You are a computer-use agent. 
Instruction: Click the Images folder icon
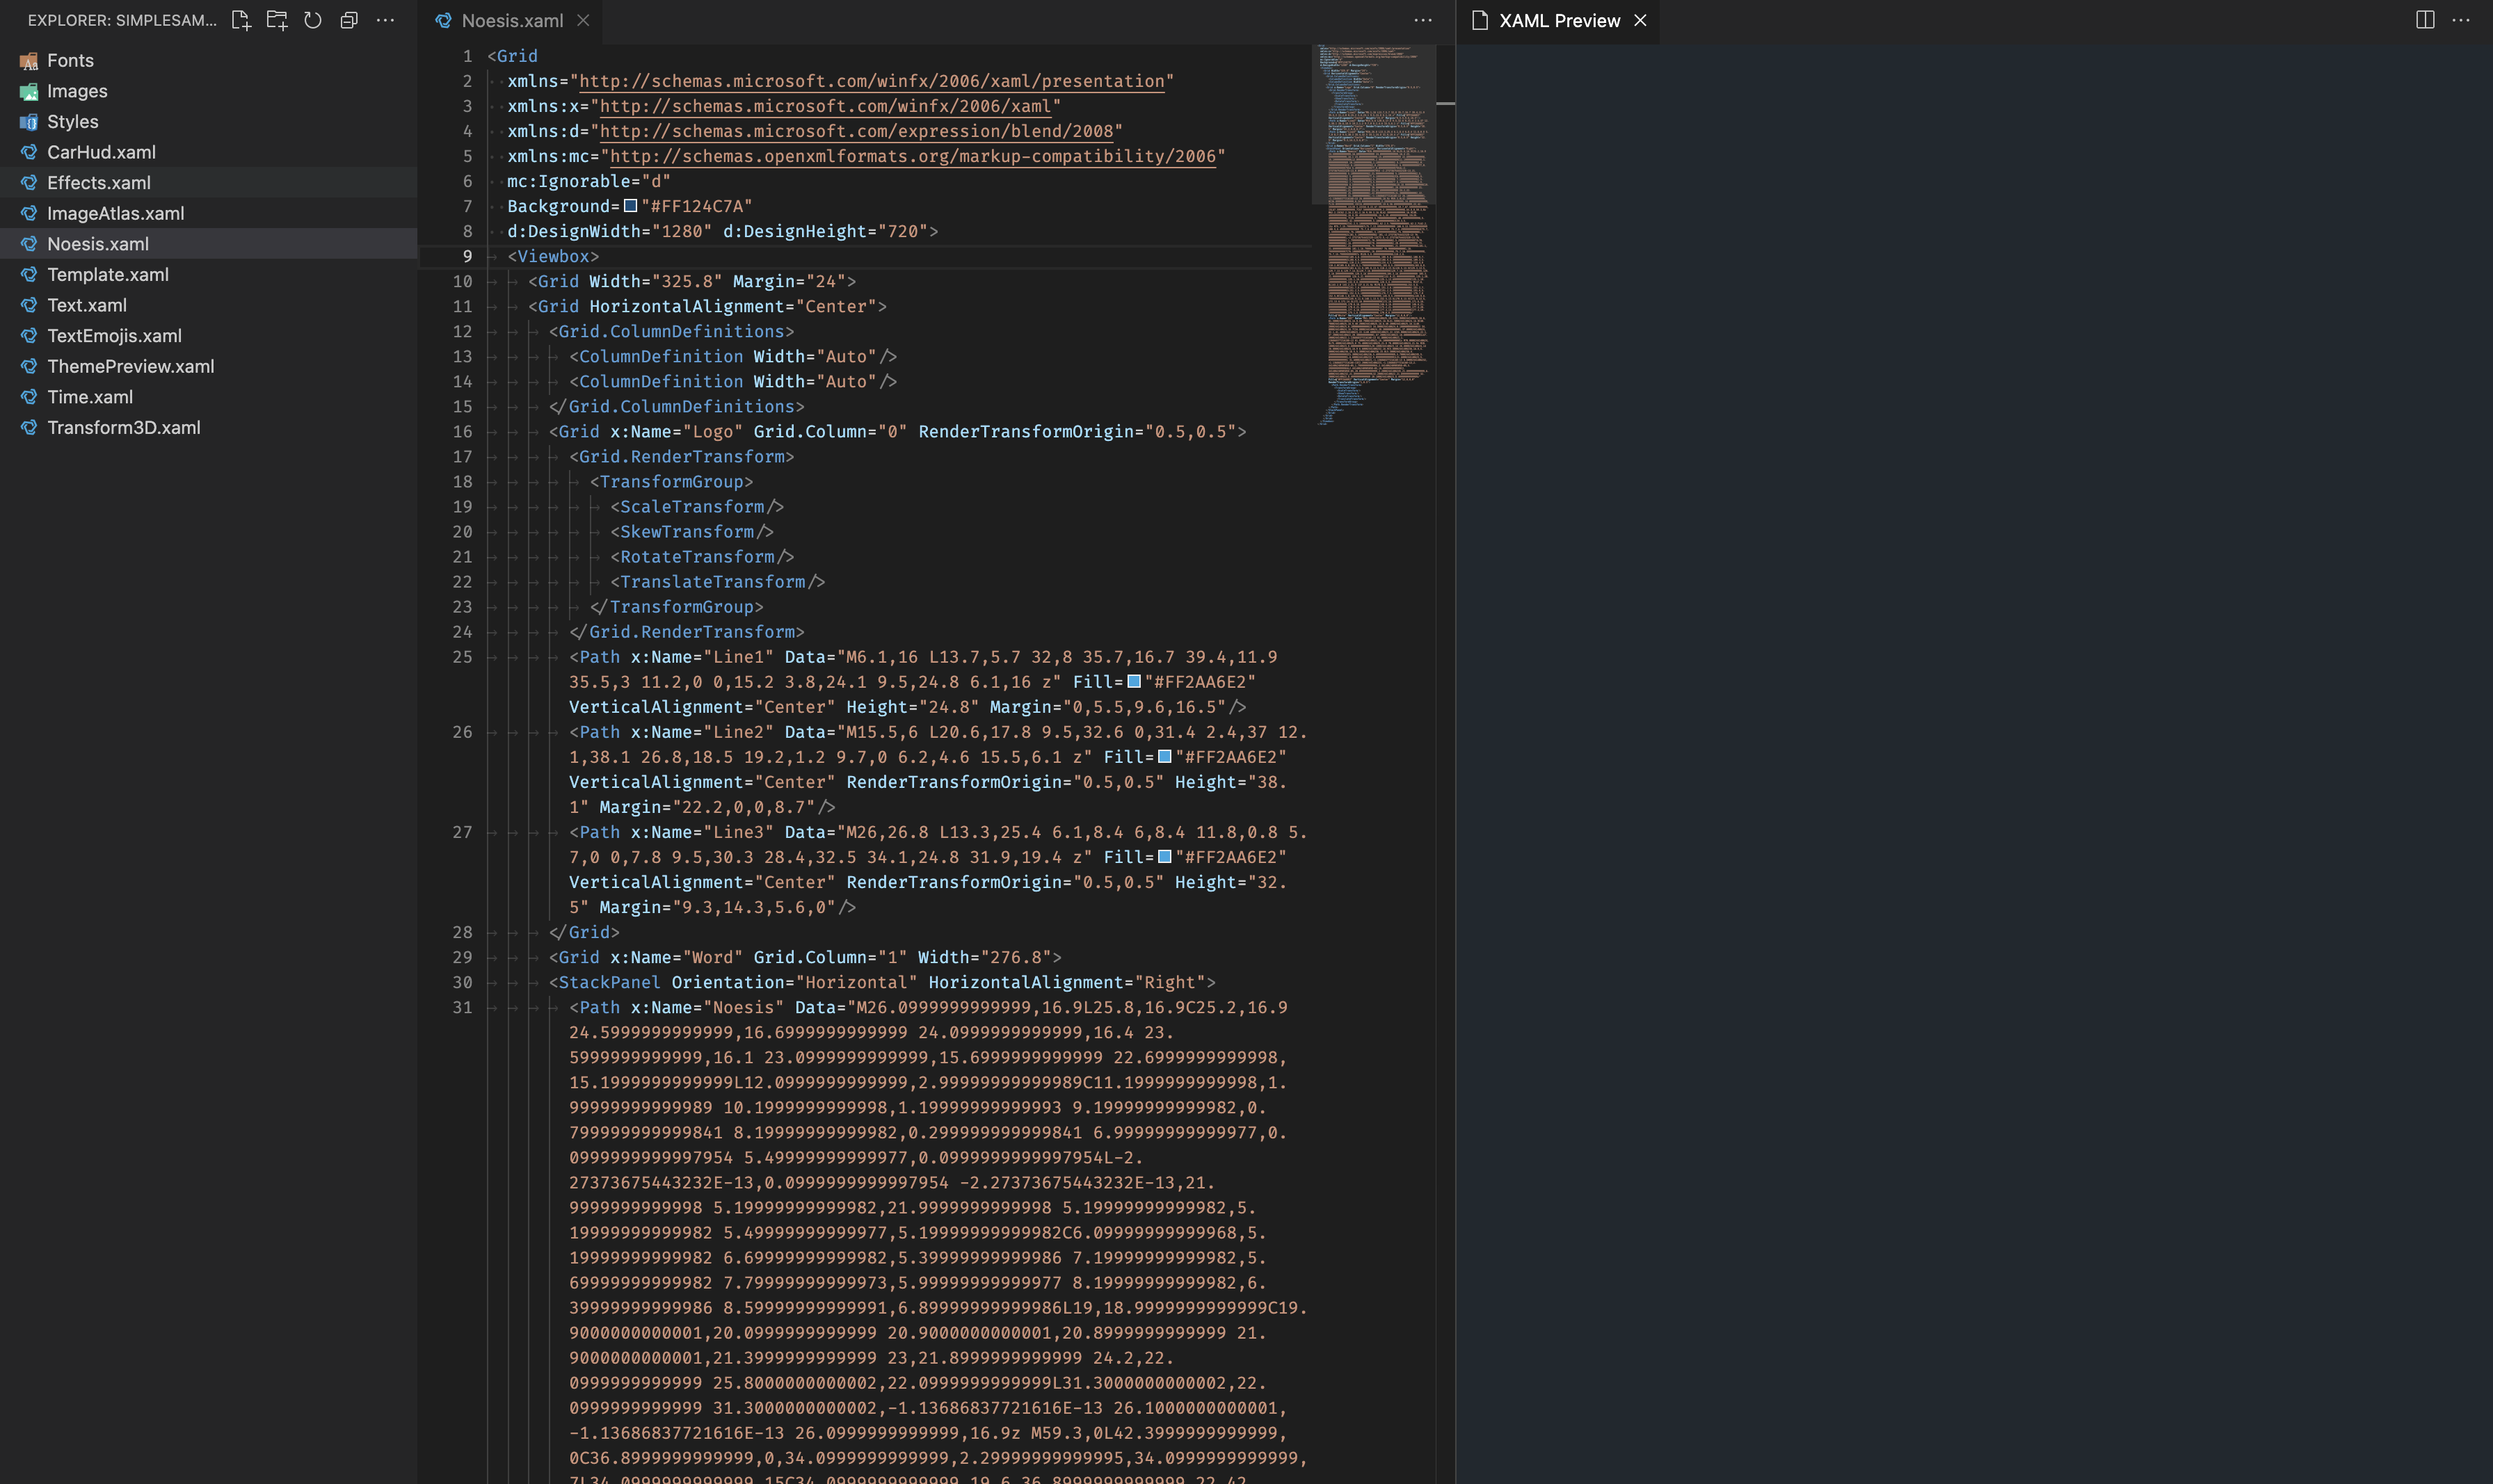[29, 91]
